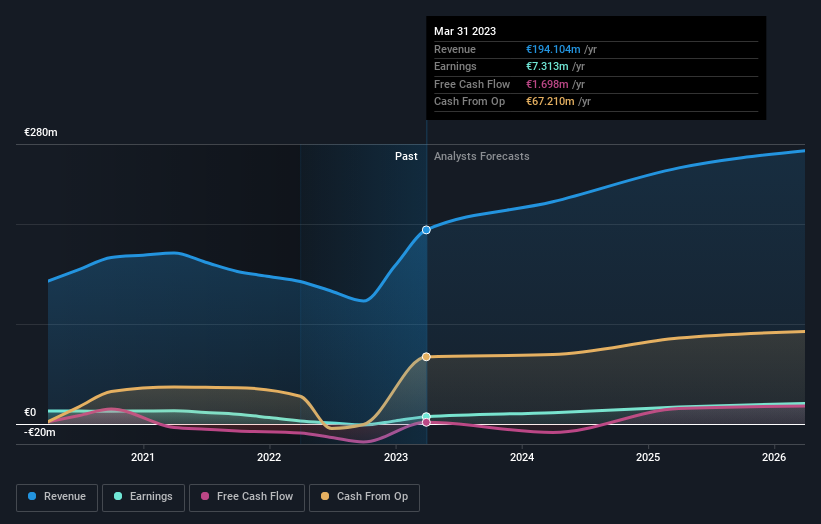Click the 2024 x-axis label
The width and height of the screenshot is (821, 524).
[x=522, y=457]
